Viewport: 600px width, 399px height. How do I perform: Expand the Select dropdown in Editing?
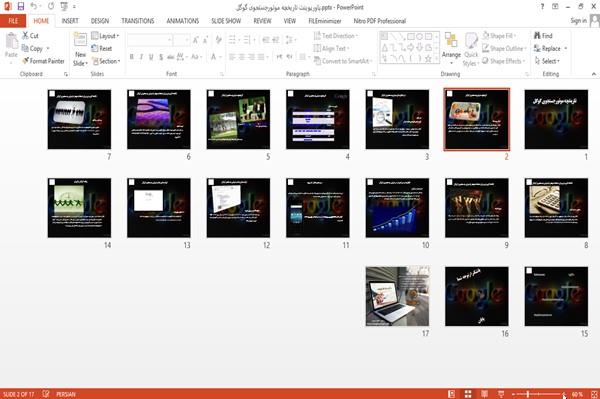point(547,61)
